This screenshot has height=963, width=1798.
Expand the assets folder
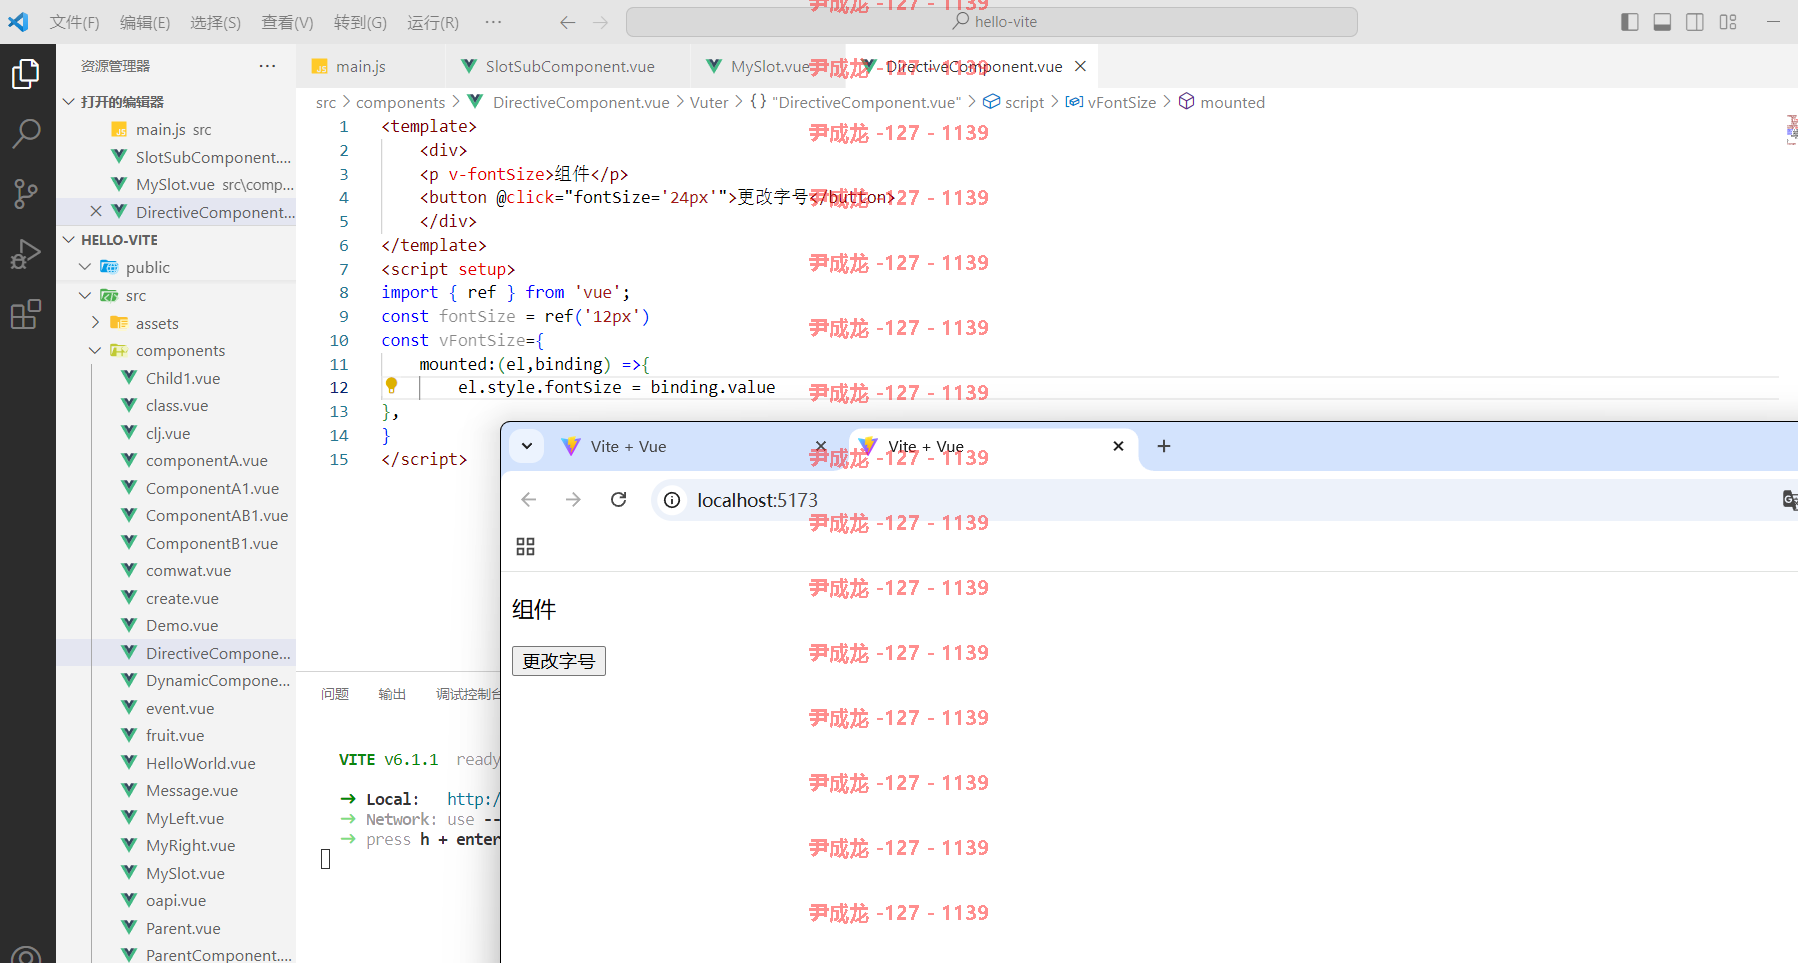(95, 322)
